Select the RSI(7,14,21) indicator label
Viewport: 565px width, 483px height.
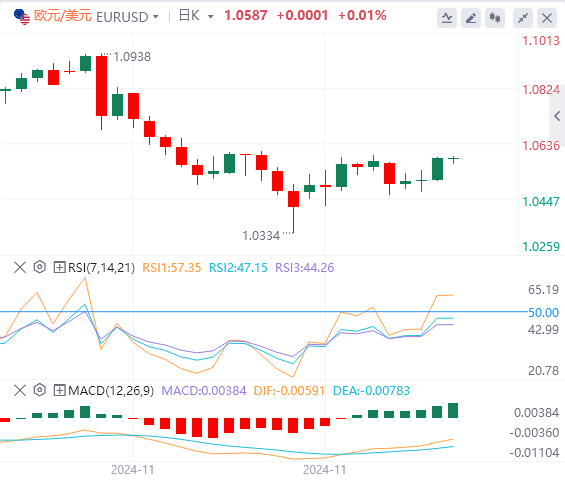click(102, 267)
